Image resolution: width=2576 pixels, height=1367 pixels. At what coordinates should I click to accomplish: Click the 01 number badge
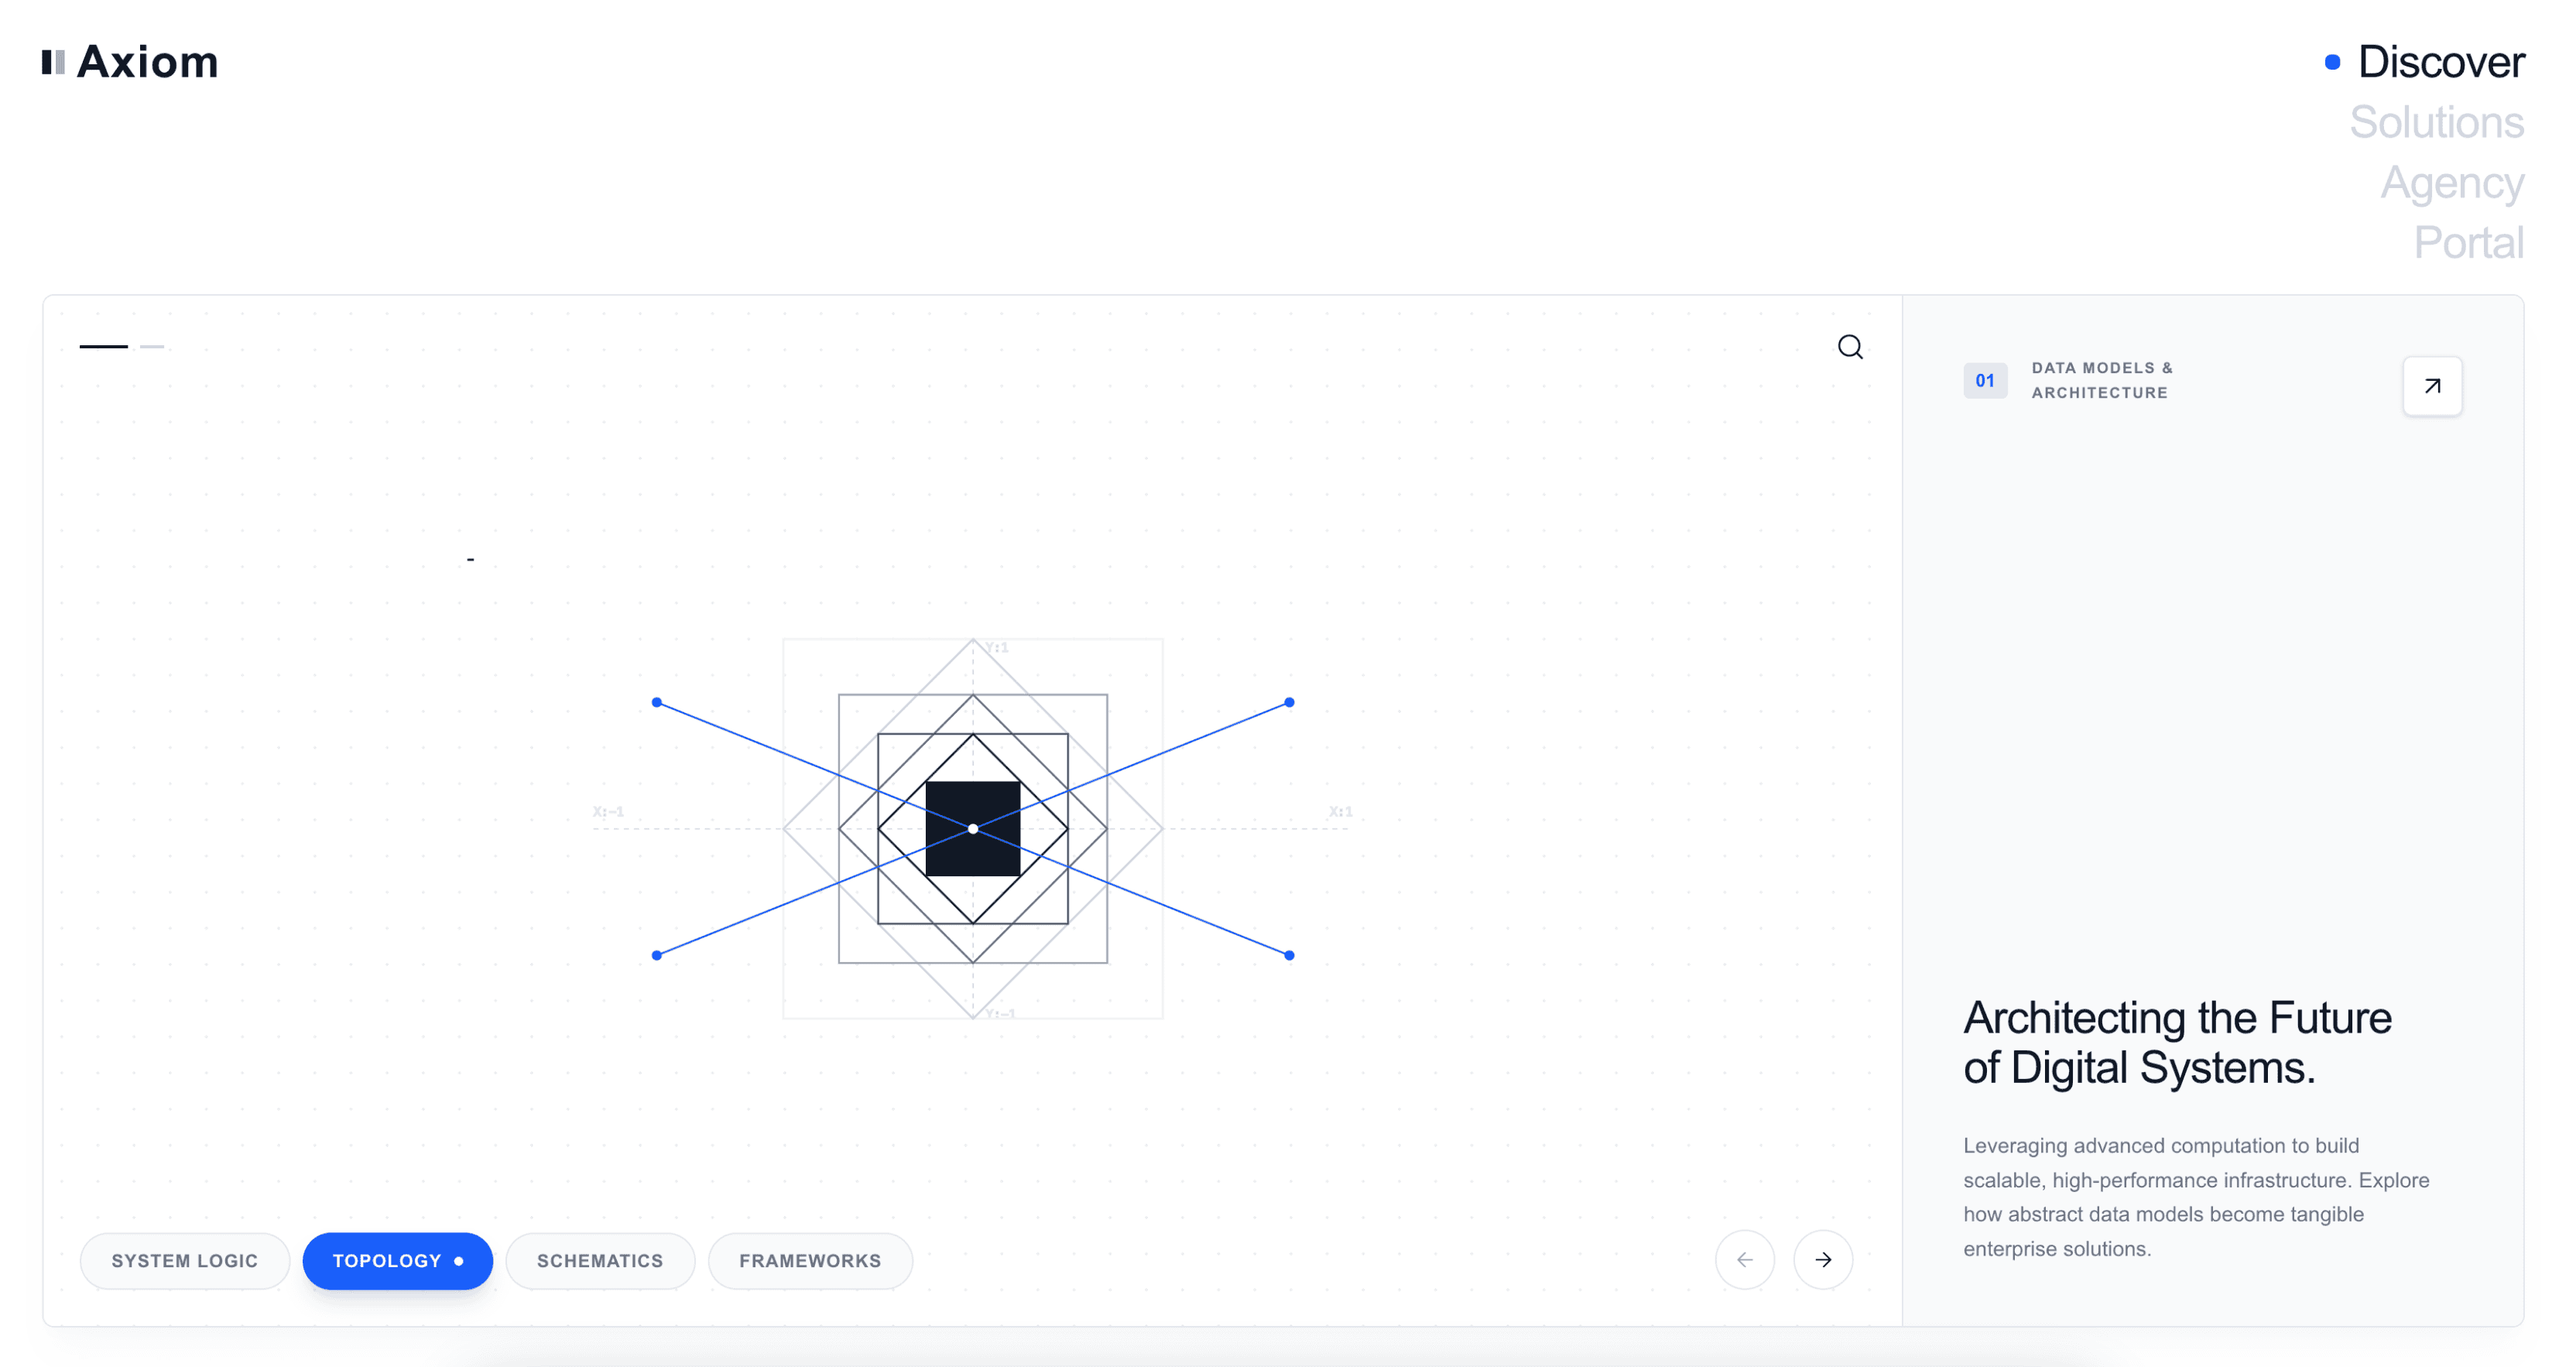[x=1984, y=381]
